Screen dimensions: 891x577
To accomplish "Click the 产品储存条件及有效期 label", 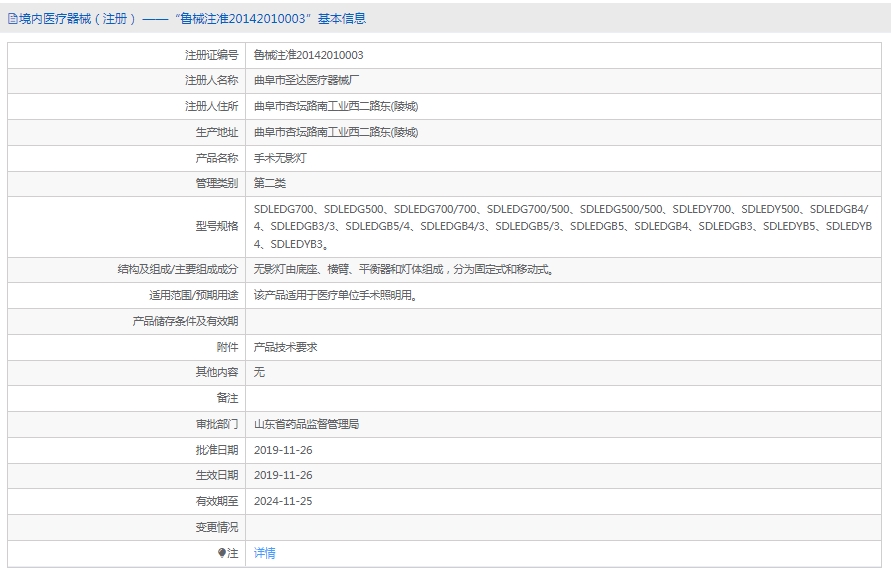I will (x=185, y=321).
